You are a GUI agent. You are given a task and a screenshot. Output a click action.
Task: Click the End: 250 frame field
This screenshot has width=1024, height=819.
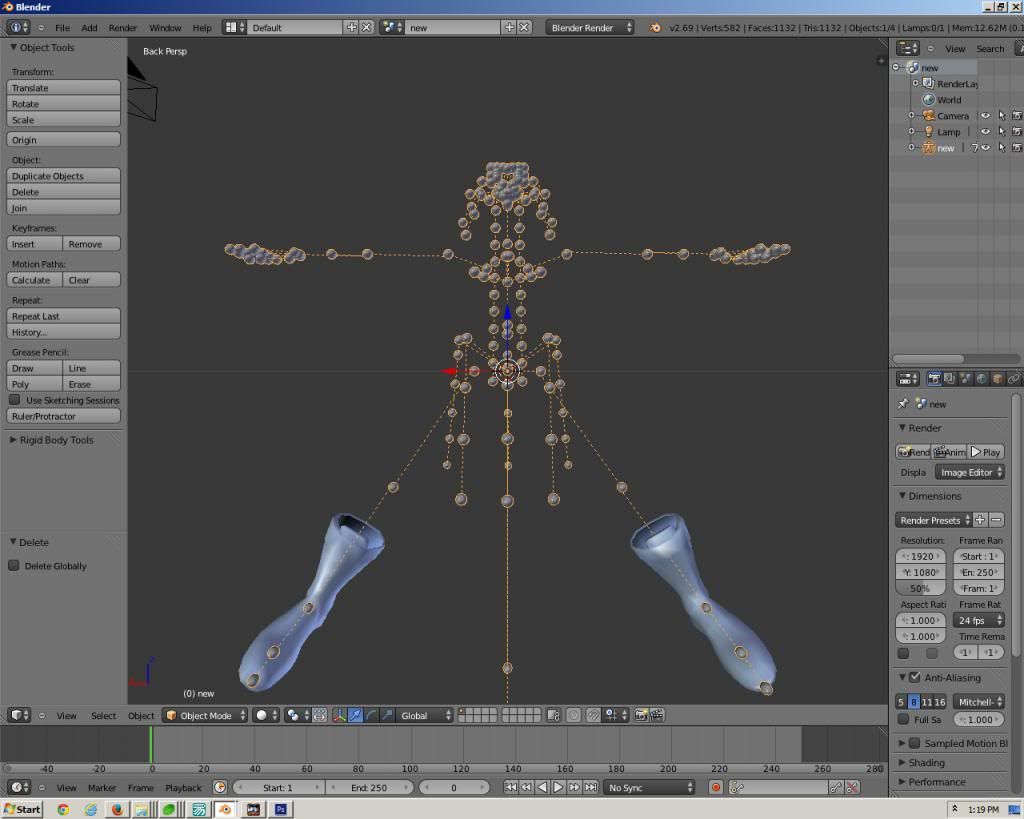pyautogui.click(x=369, y=787)
